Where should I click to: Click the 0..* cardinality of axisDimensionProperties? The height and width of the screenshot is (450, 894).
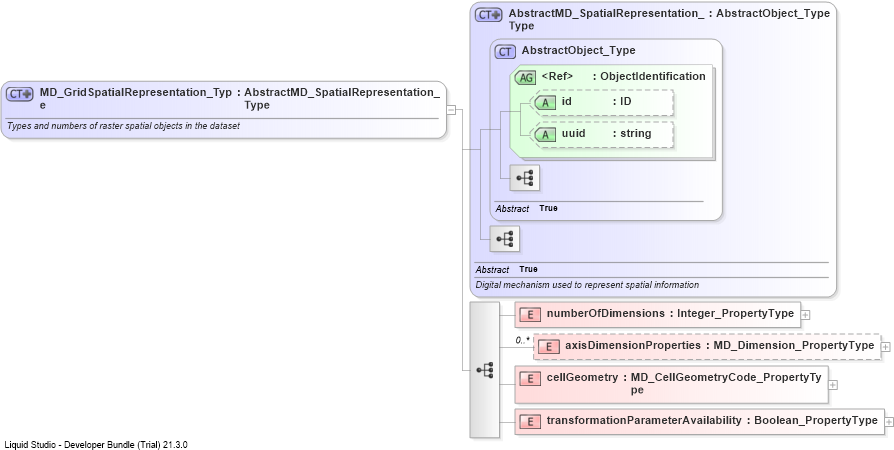[522, 340]
